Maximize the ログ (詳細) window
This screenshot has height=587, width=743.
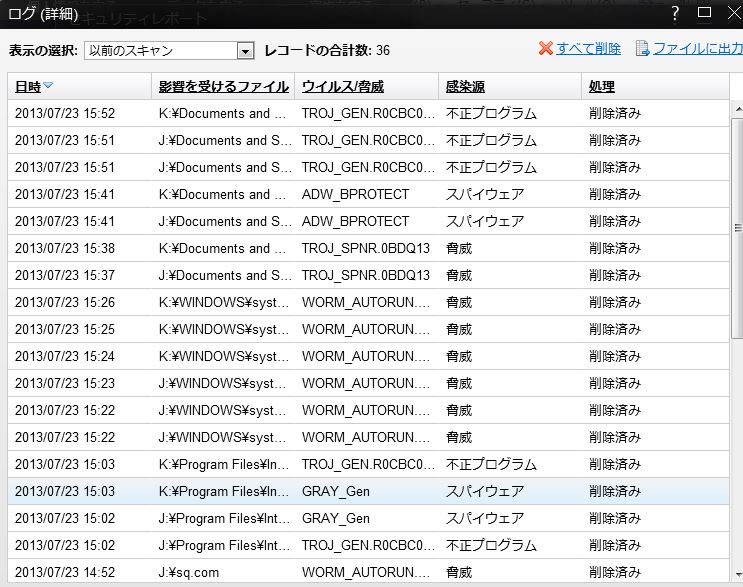point(704,12)
